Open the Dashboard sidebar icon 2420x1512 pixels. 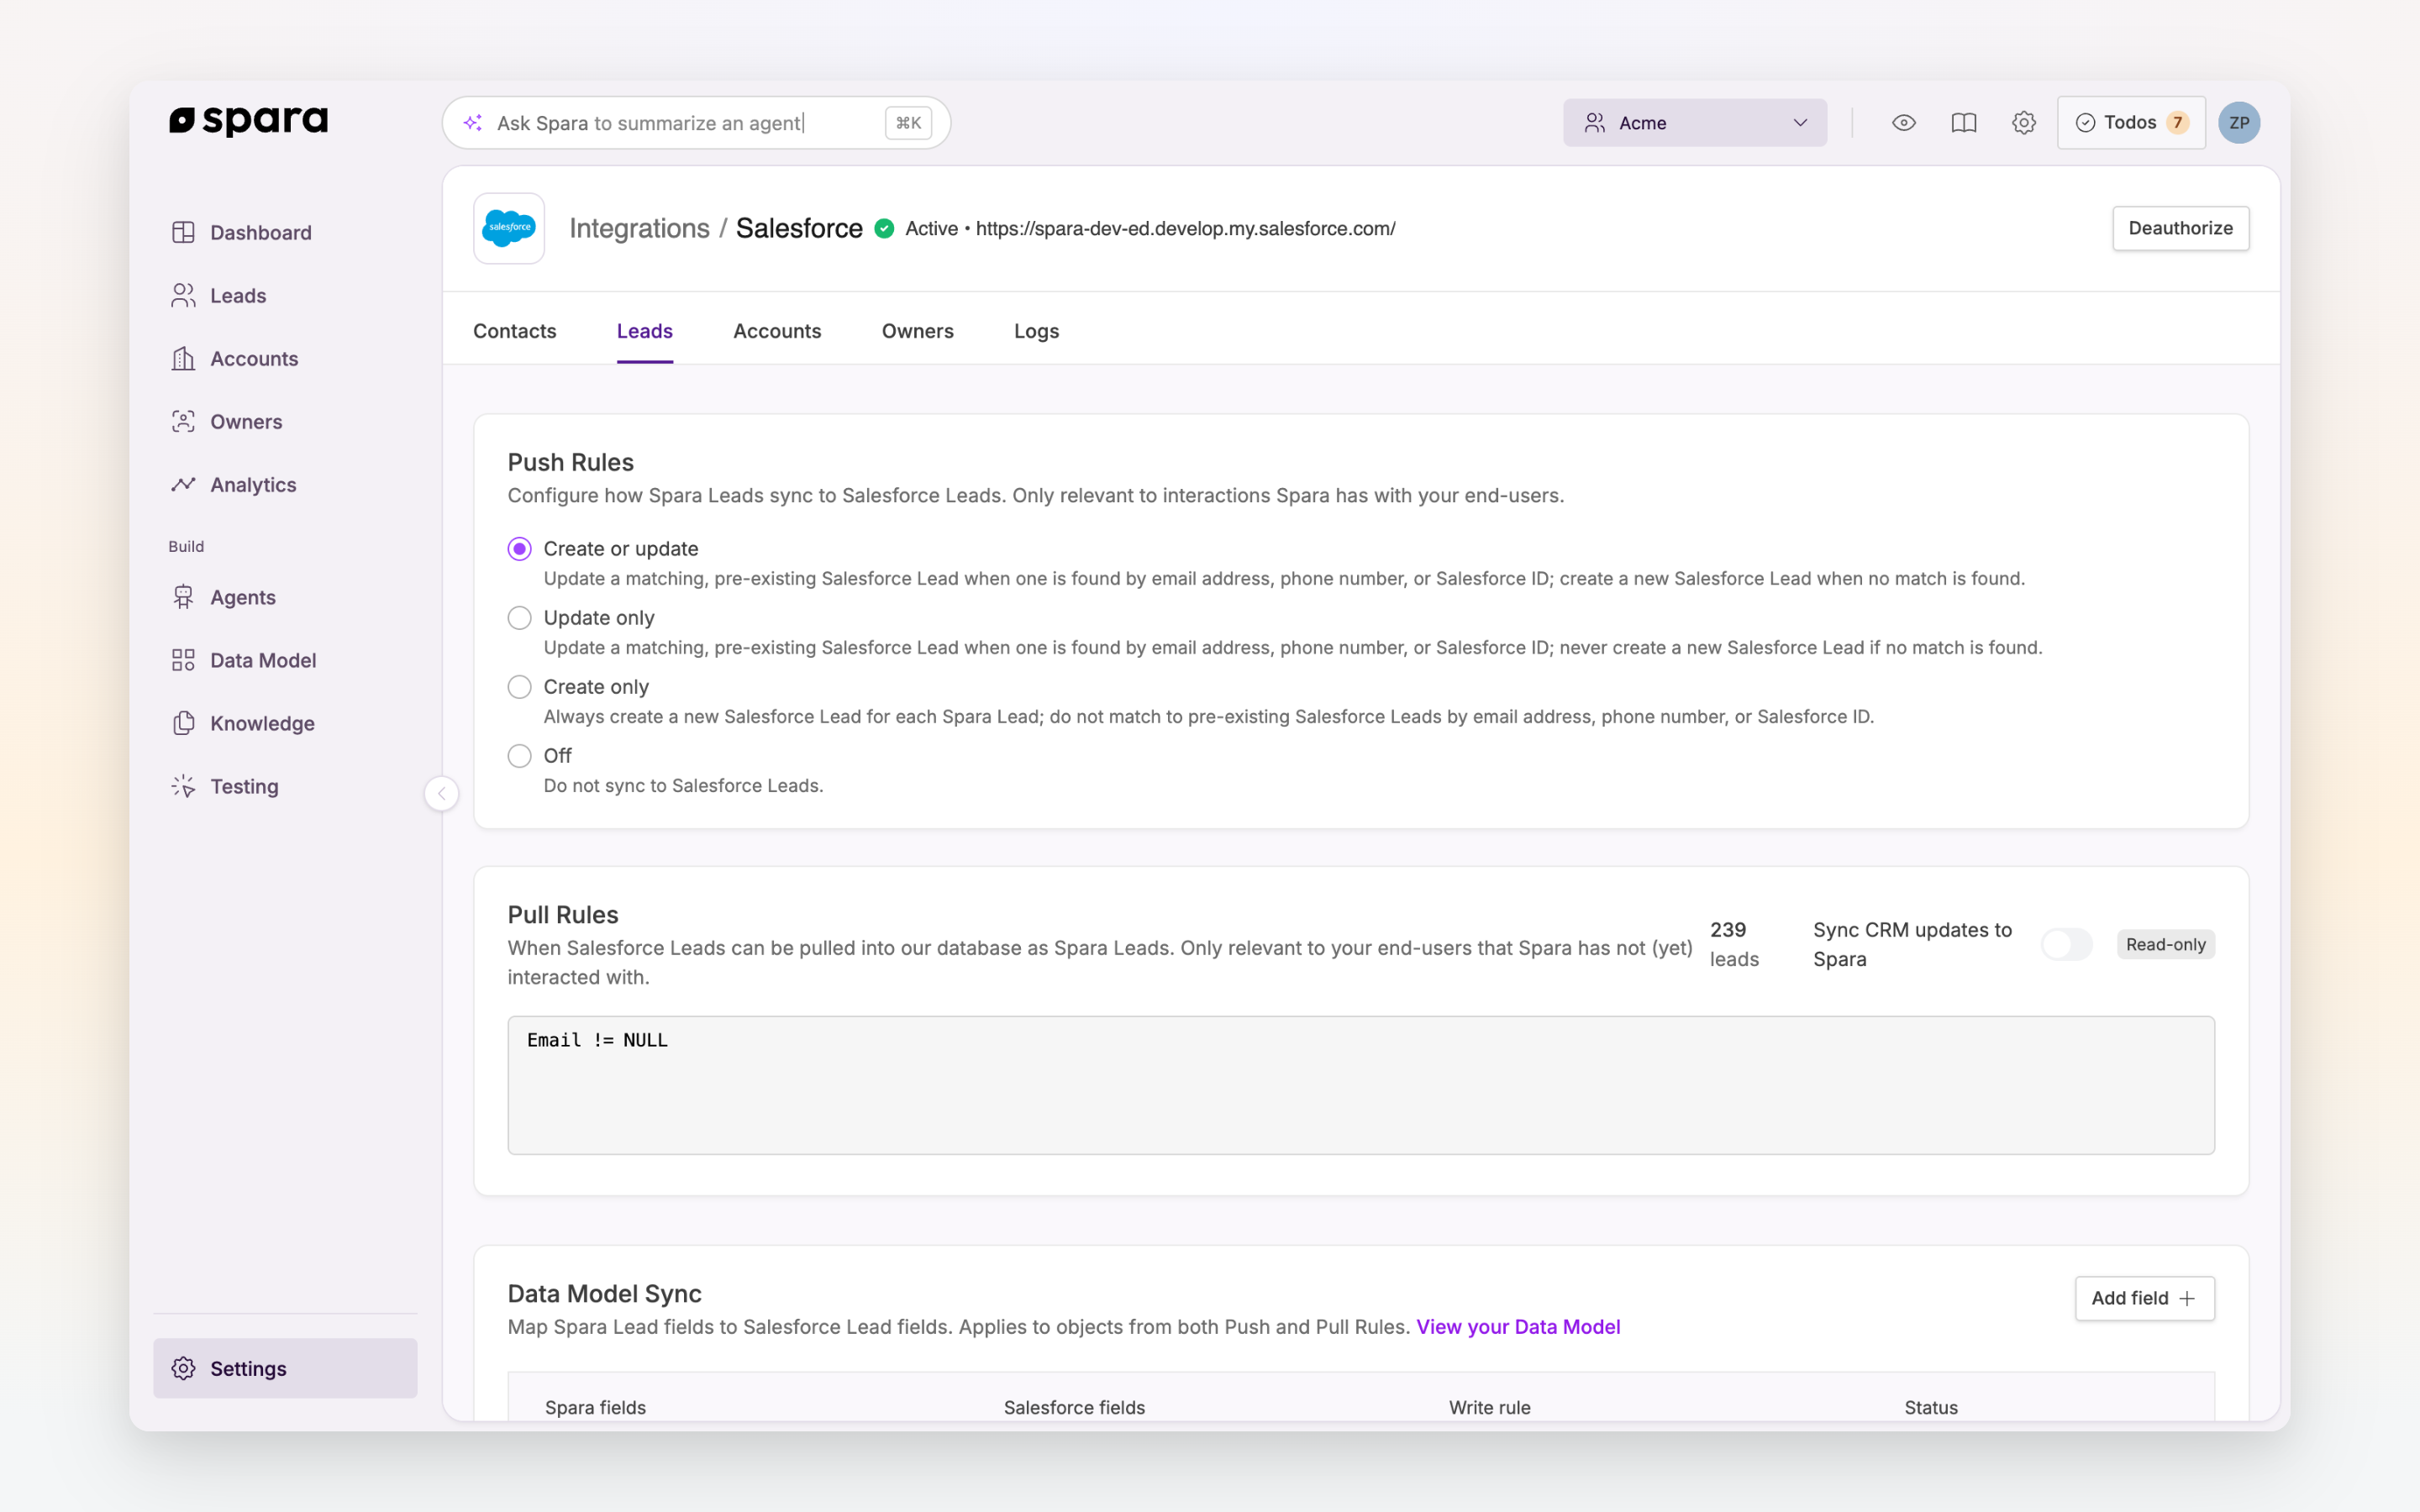coord(183,232)
